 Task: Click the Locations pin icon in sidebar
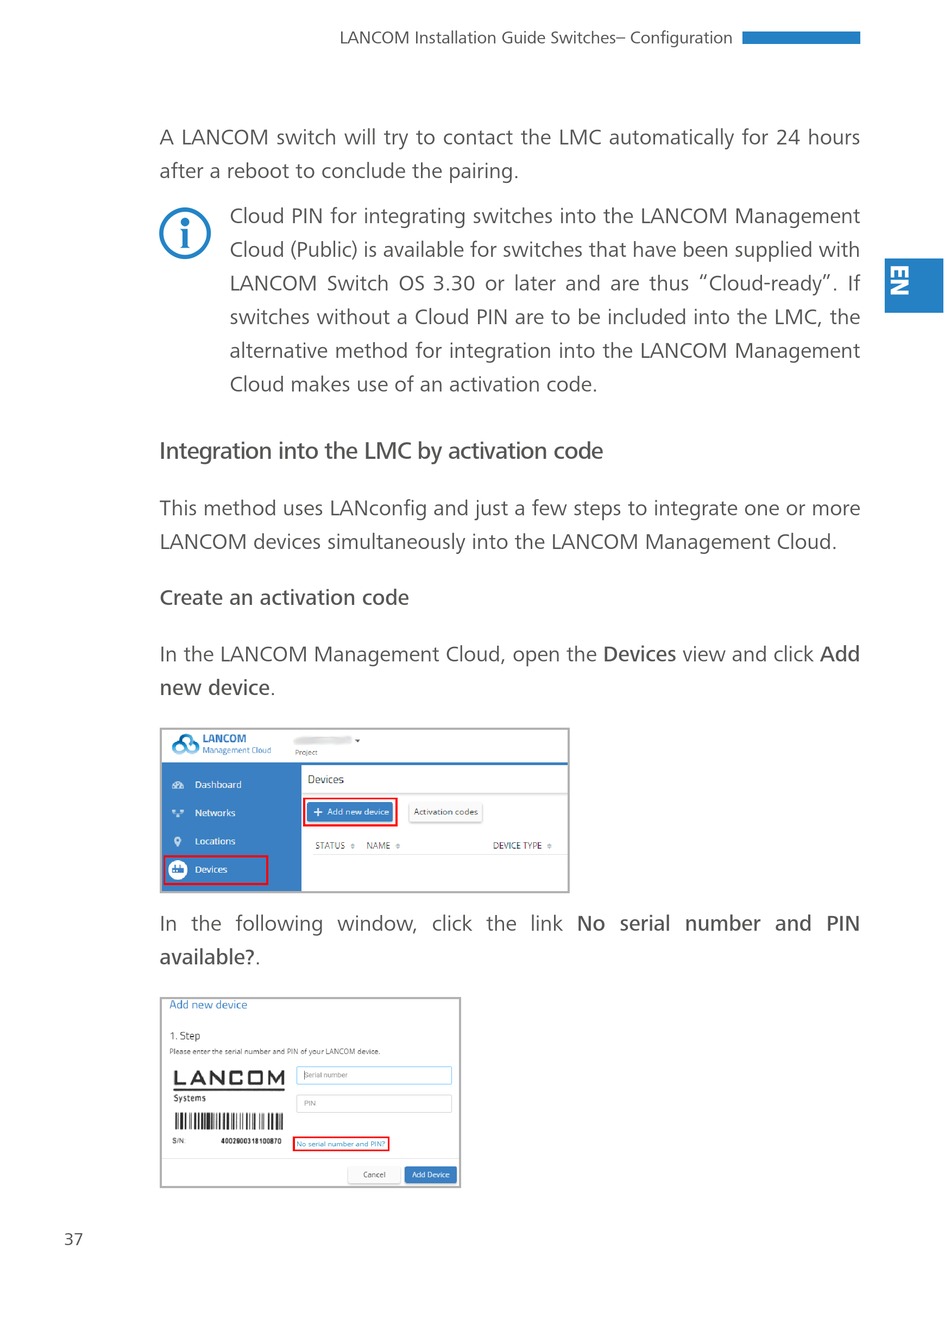click(178, 841)
